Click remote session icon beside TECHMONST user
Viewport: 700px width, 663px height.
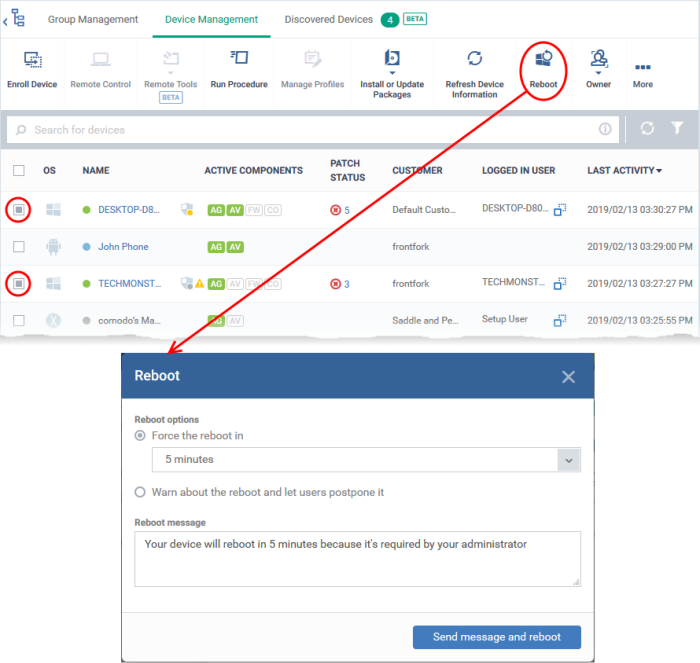tap(560, 283)
